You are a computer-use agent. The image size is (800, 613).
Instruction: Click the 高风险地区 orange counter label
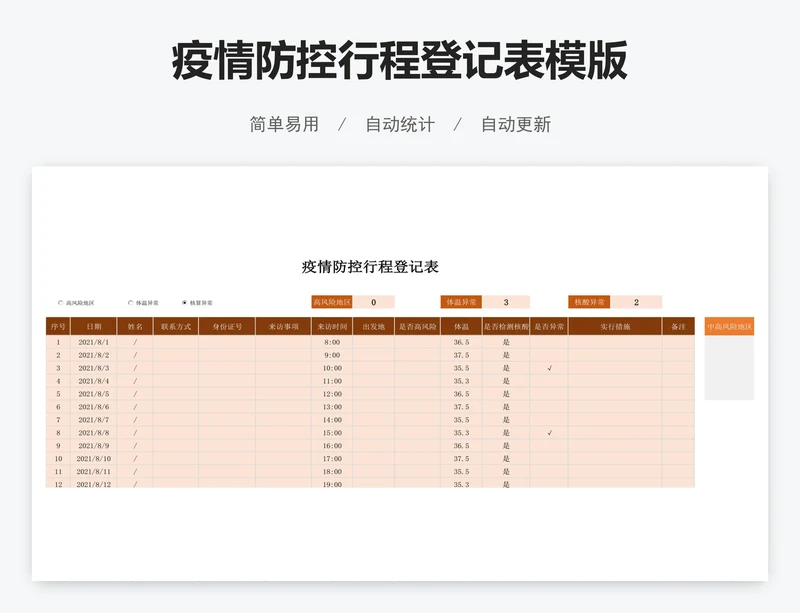pos(332,302)
